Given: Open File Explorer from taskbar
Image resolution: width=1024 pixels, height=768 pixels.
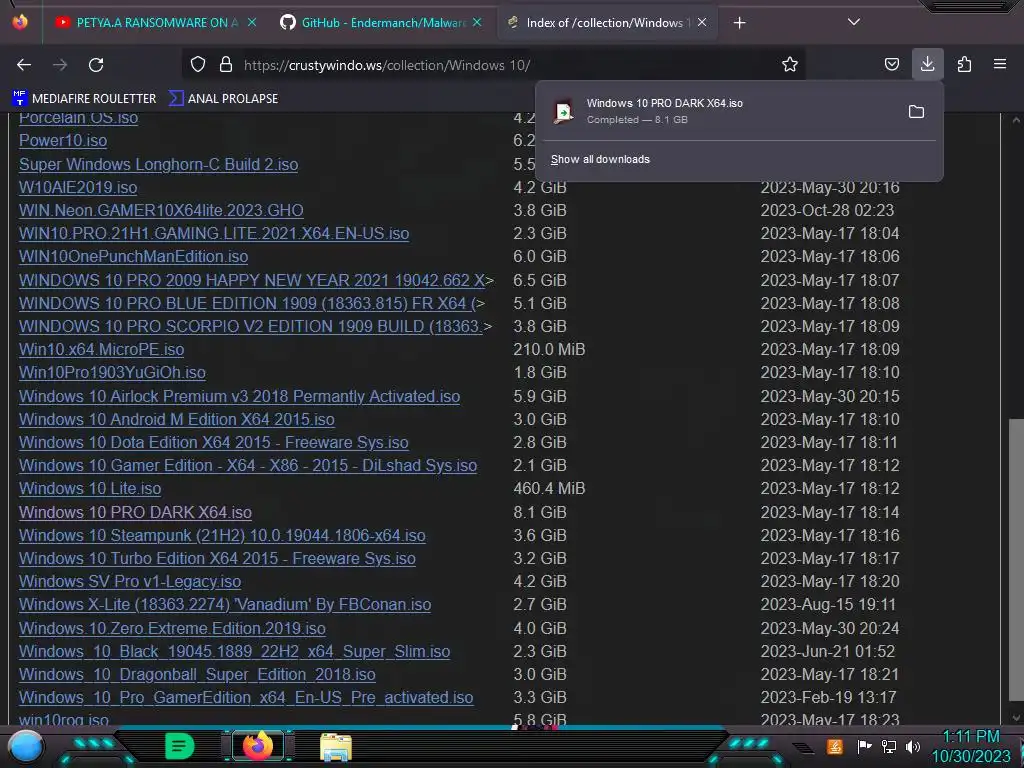Looking at the screenshot, I should tap(336, 747).
